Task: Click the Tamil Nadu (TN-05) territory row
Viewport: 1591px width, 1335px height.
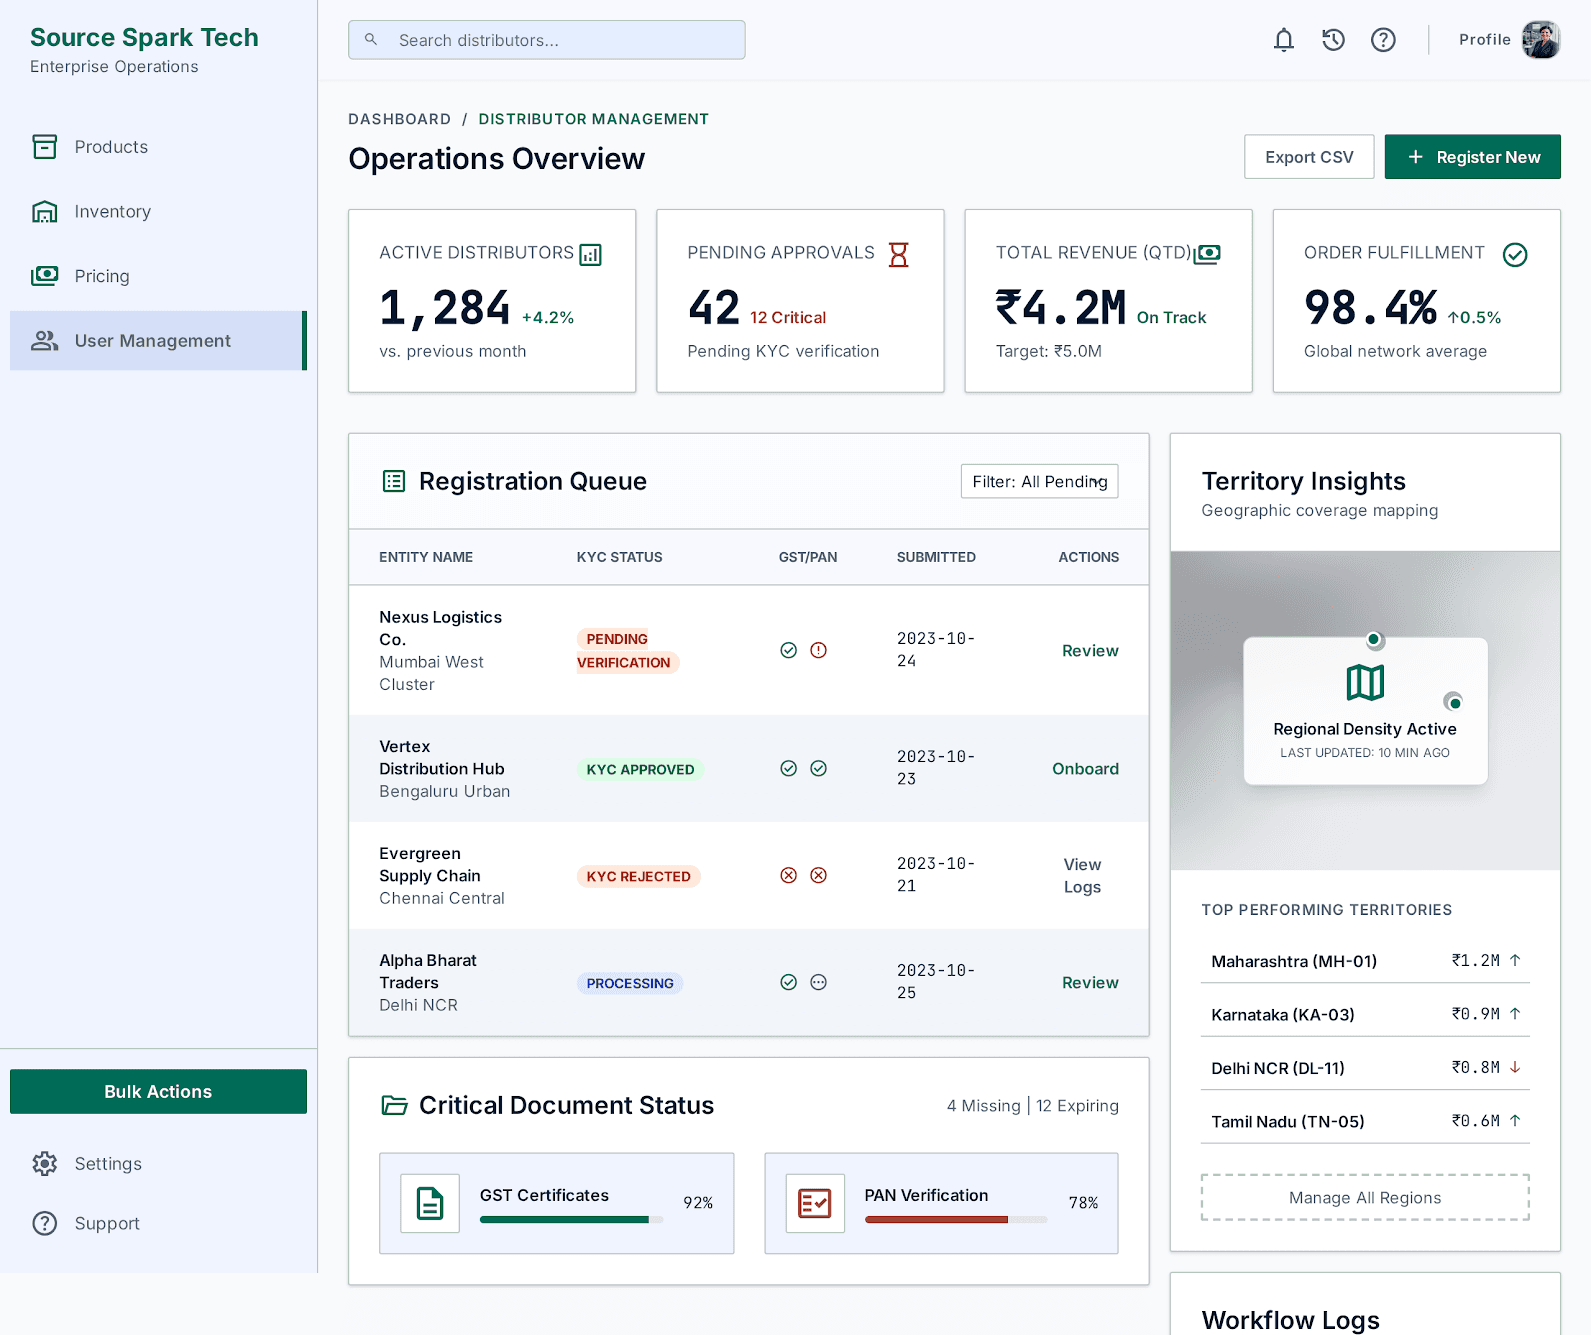Action: coord(1365,1121)
